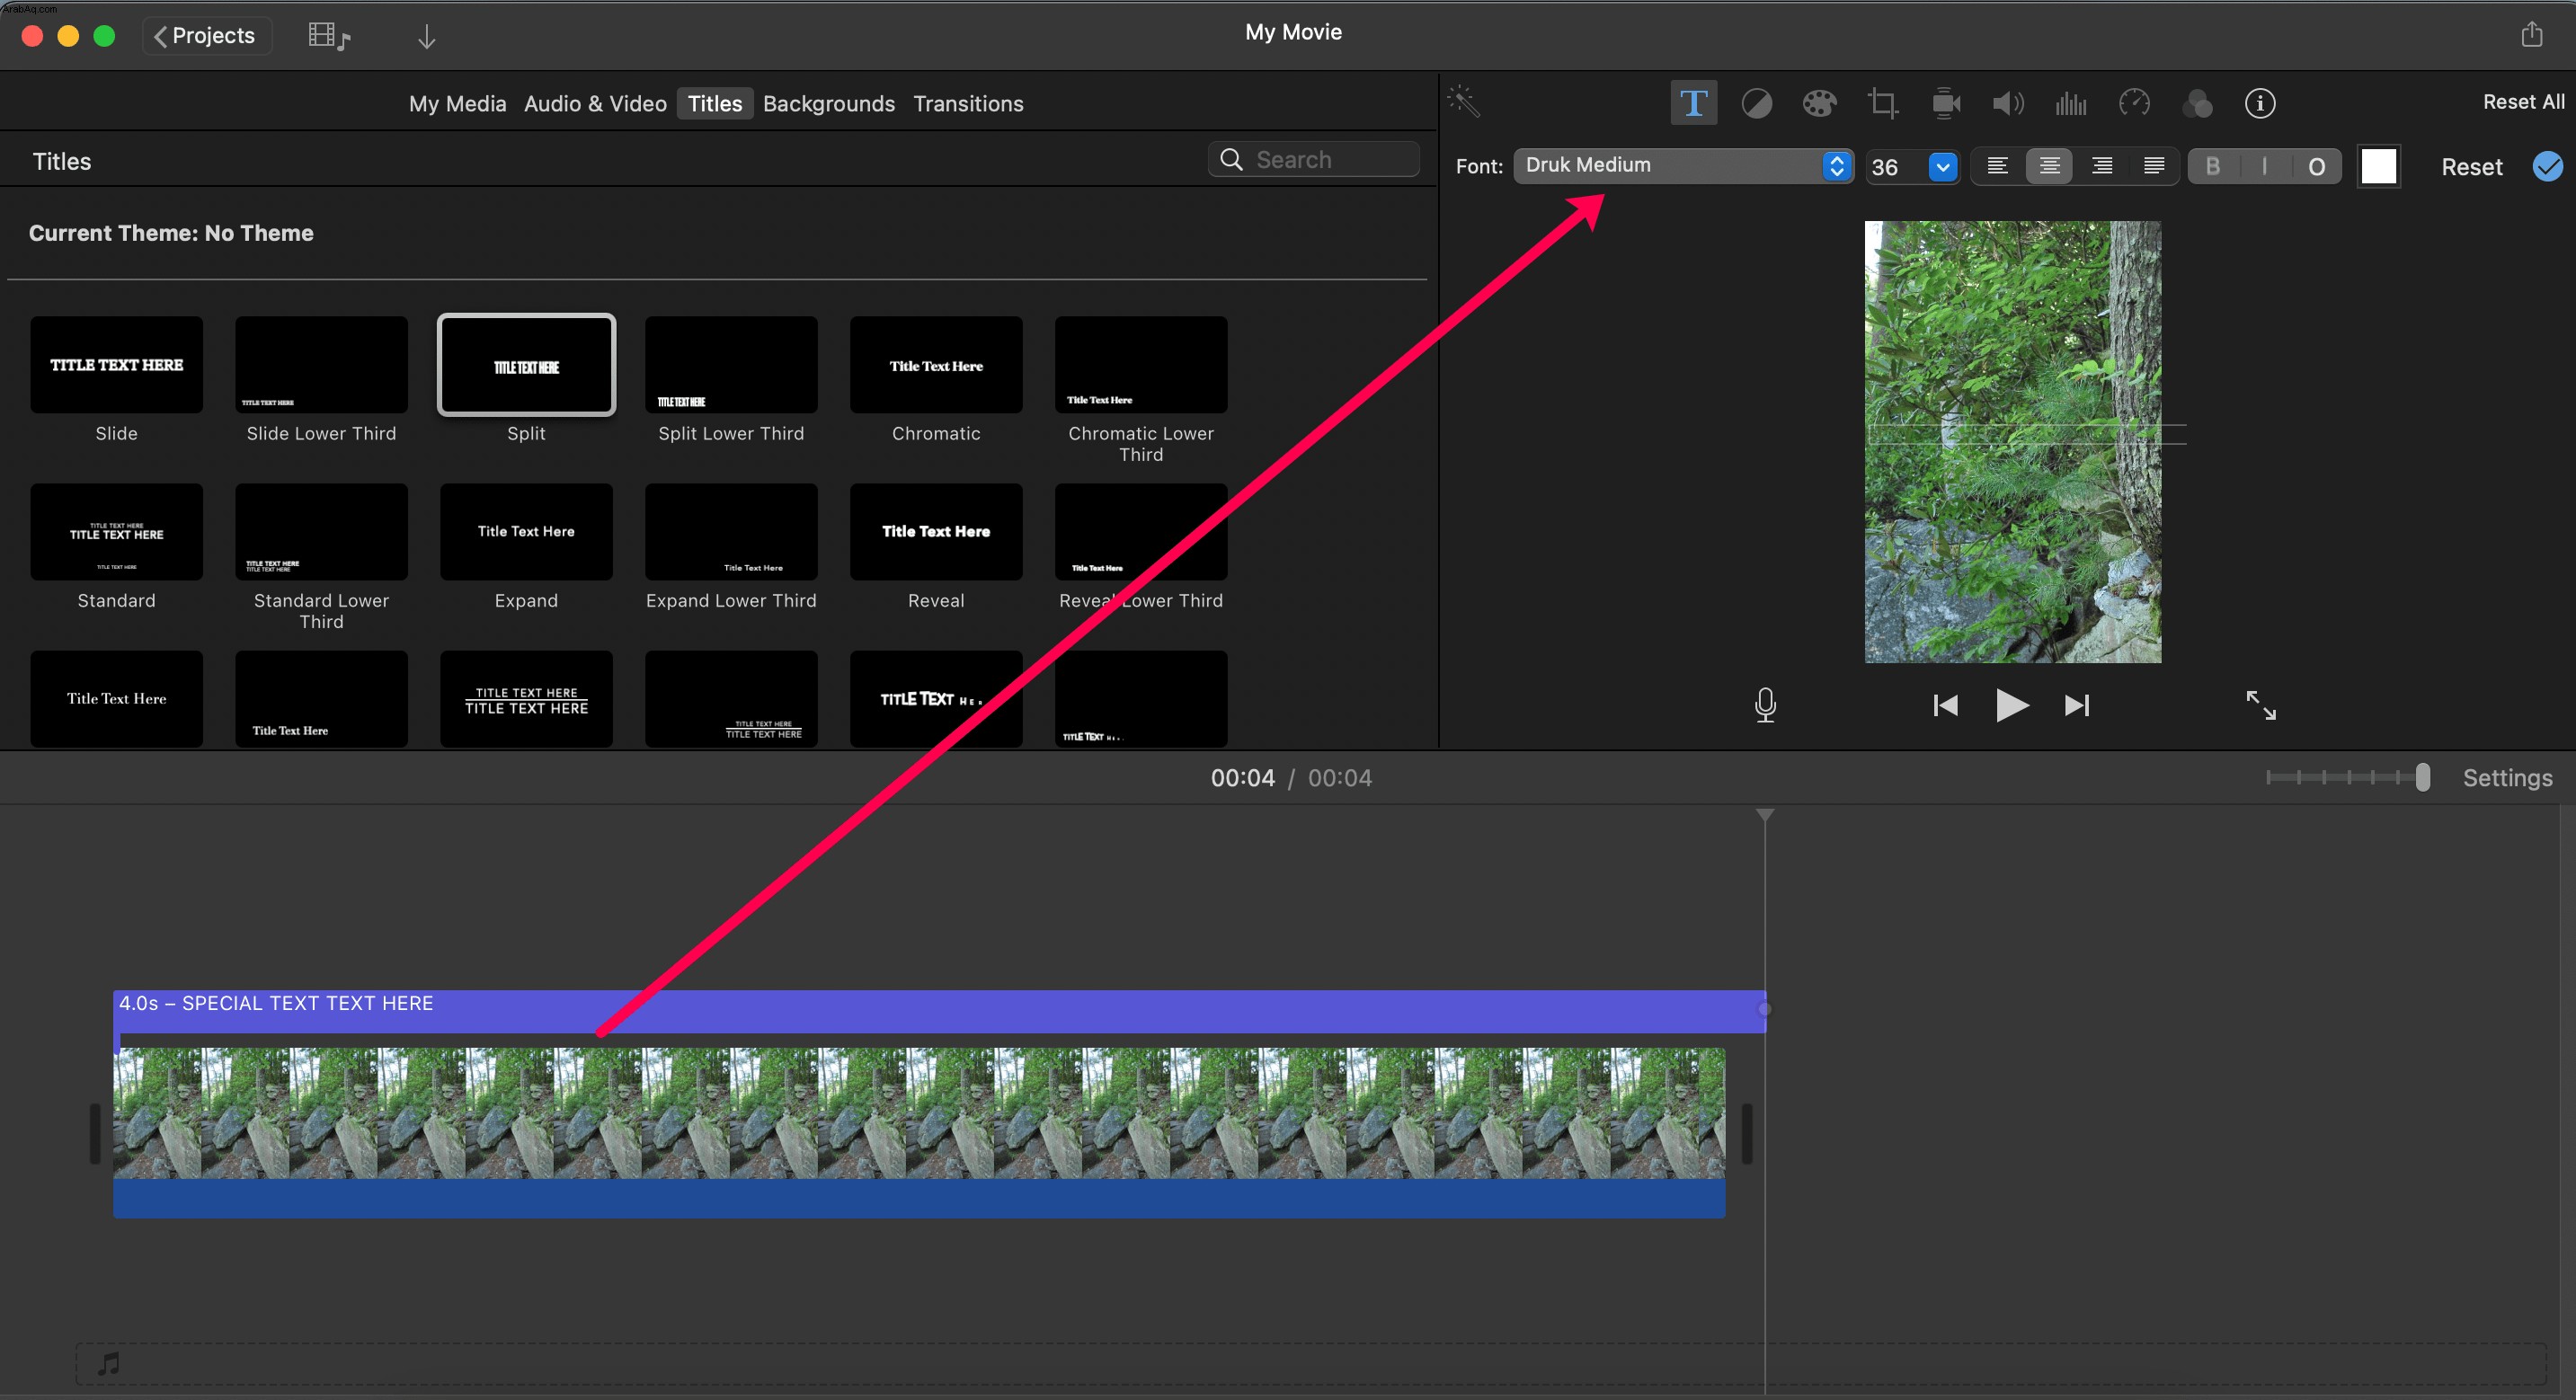Set text alignment to center
The height and width of the screenshot is (1400, 2576).
[x=2049, y=166]
